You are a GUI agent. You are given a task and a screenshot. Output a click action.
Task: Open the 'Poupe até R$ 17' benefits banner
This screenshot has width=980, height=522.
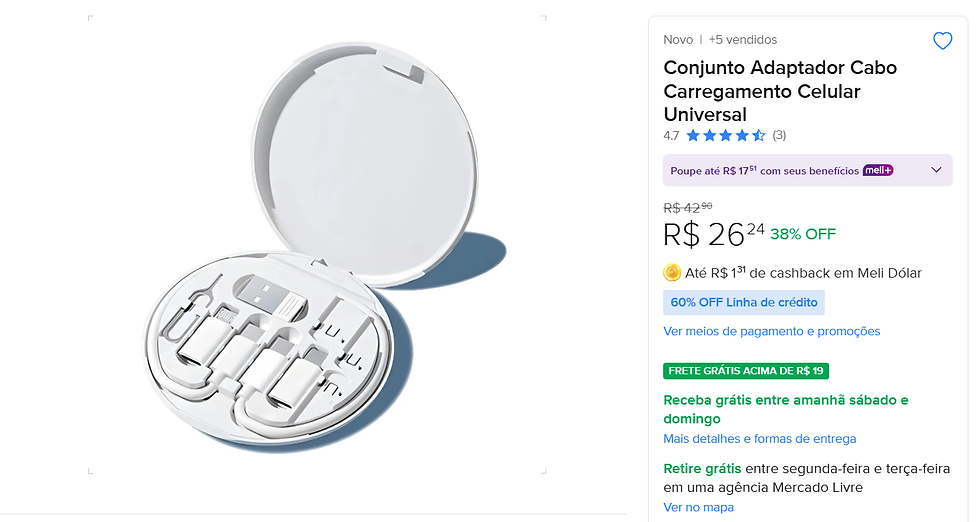tap(808, 170)
